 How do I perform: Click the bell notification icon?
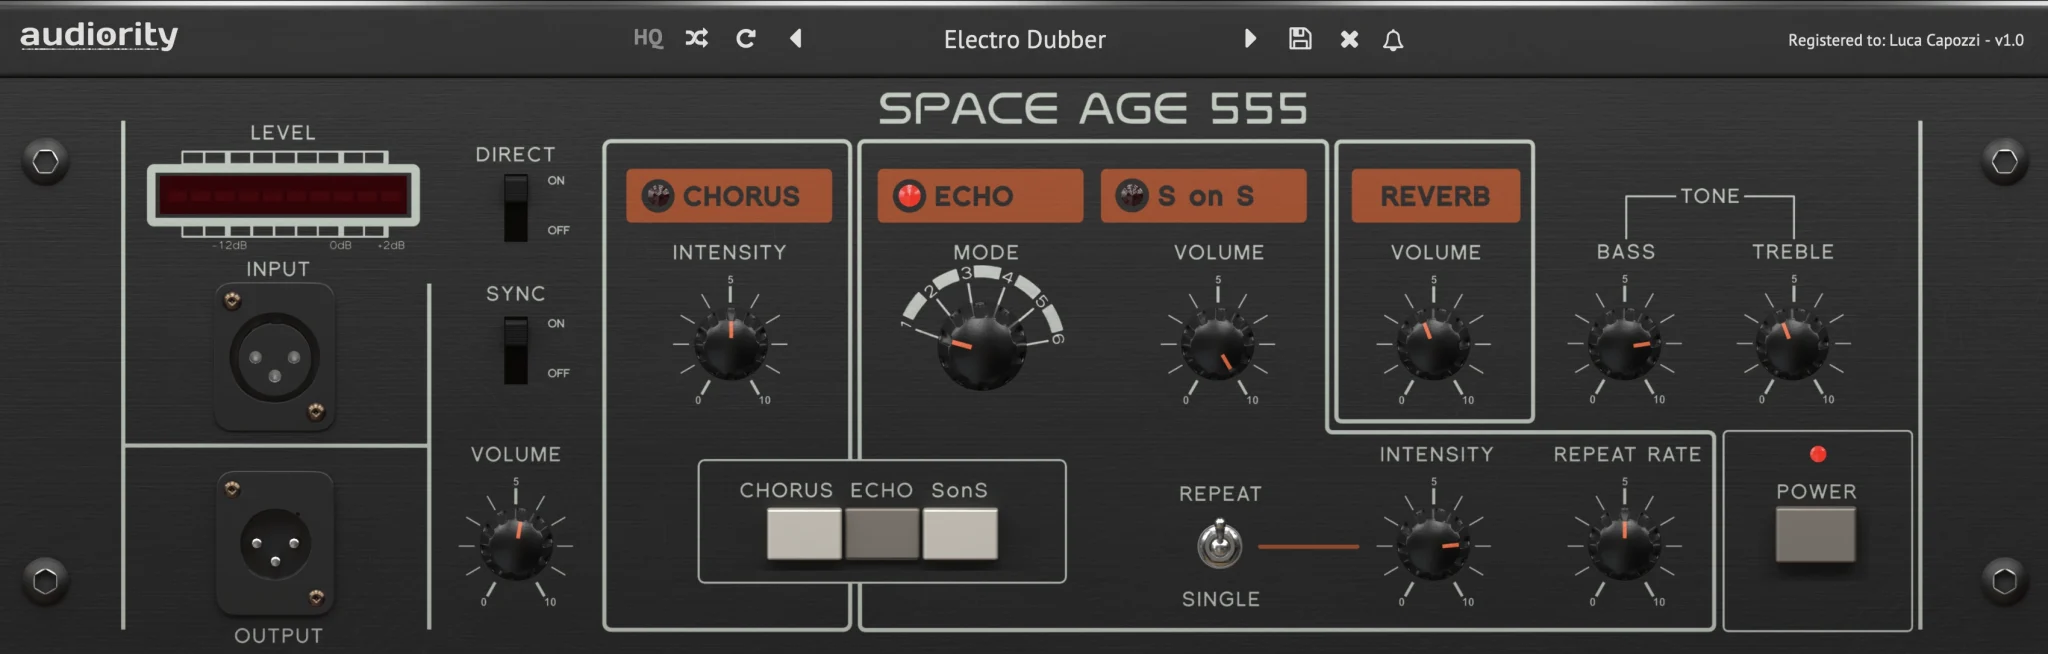[x=1393, y=40]
